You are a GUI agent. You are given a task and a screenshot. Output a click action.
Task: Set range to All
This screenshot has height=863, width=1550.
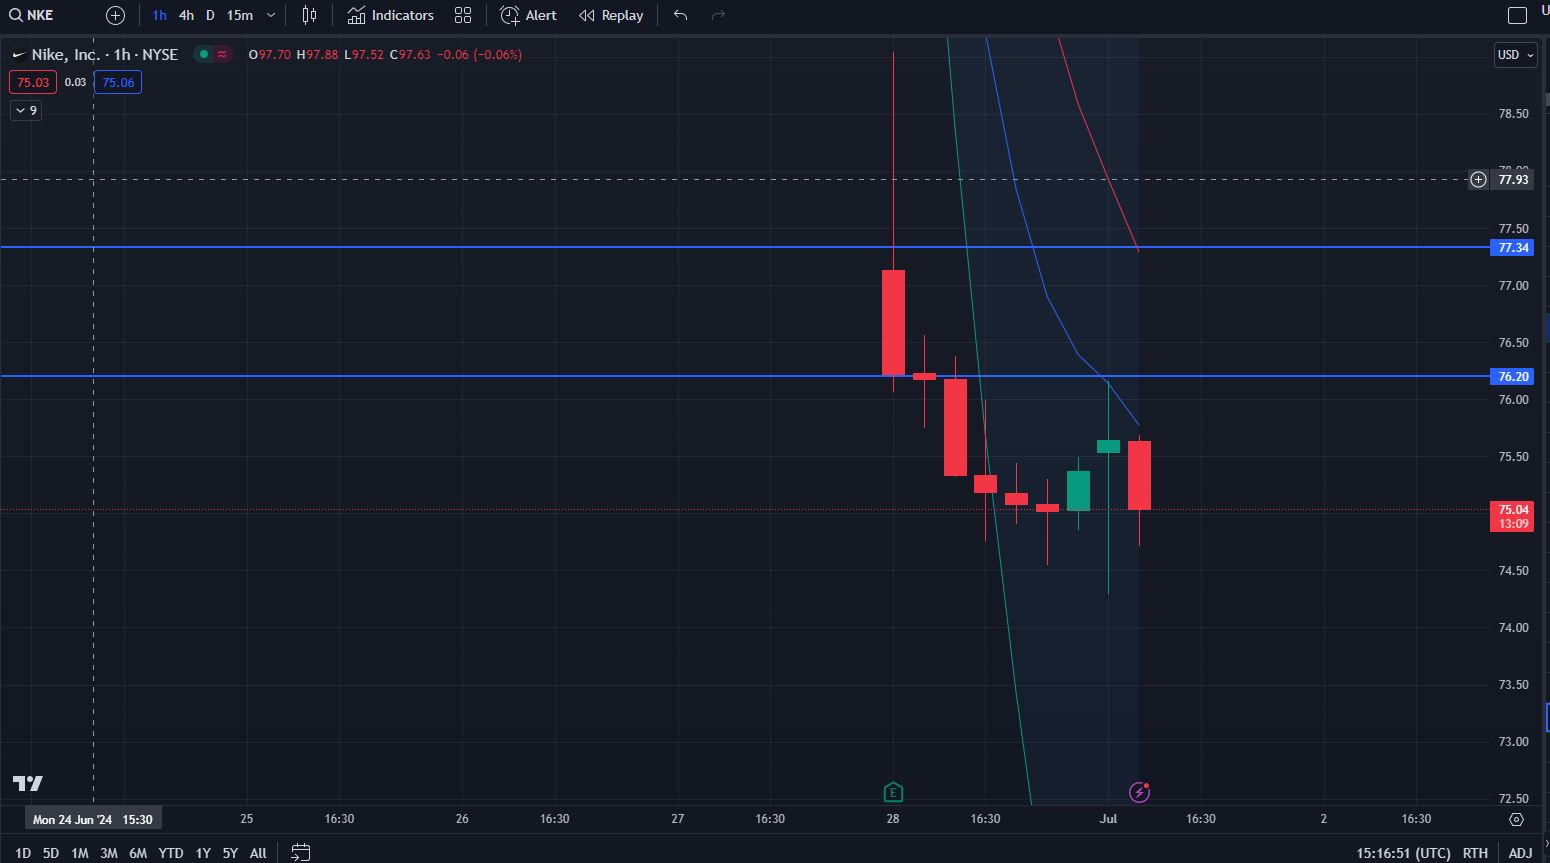click(x=258, y=853)
